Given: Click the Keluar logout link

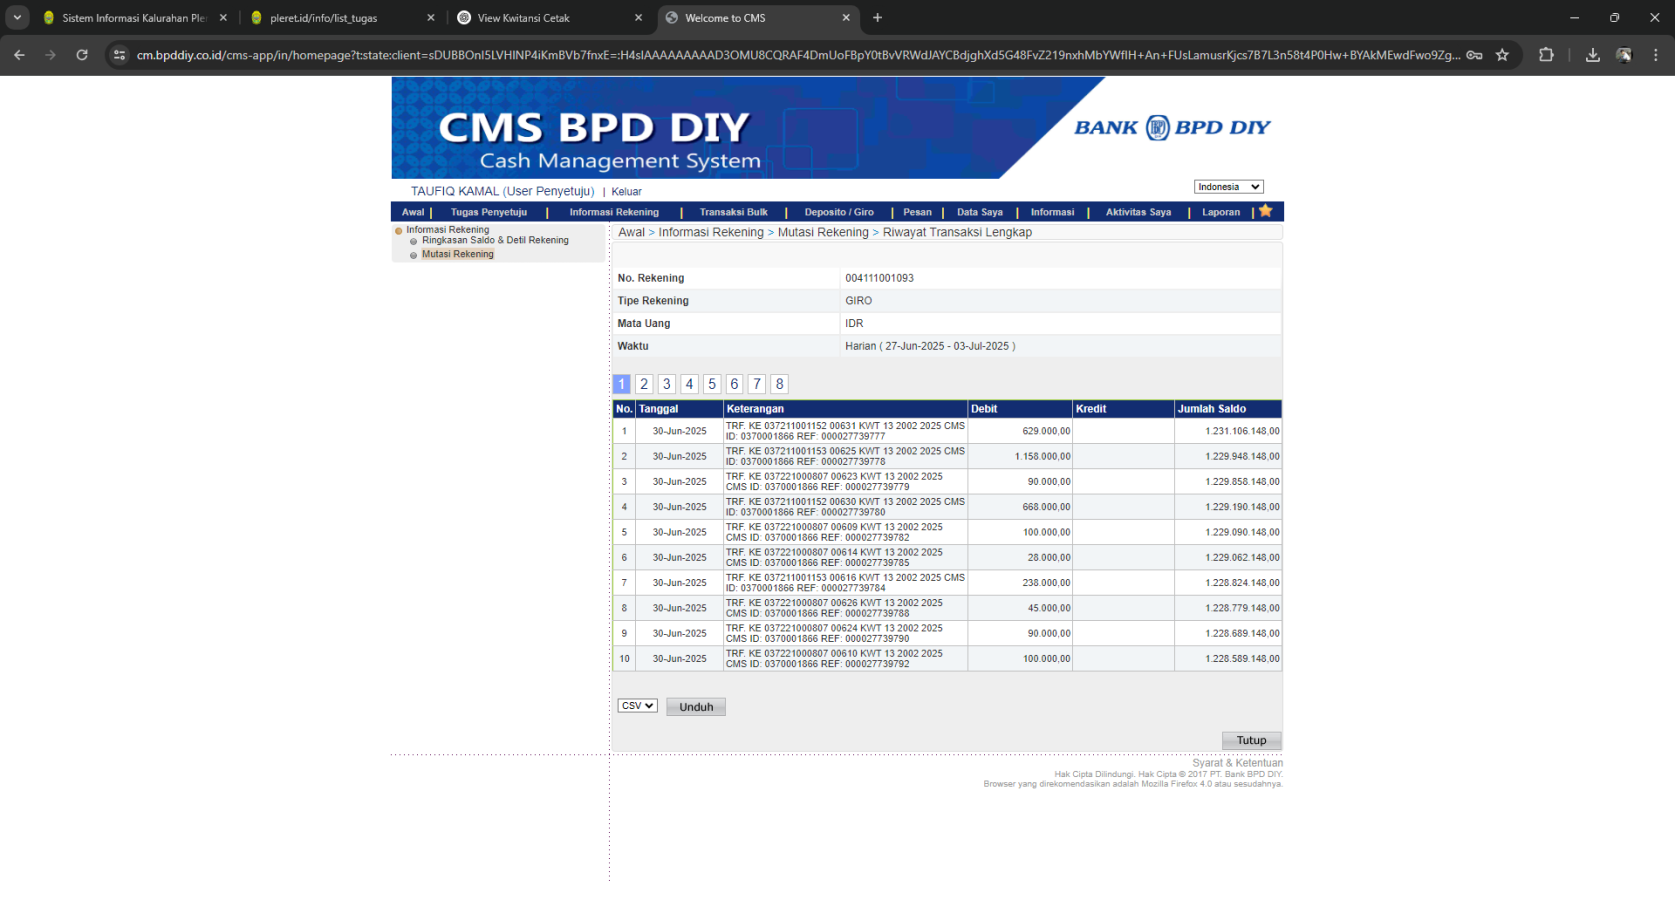Looking at the screenshot, I should 627,191.
